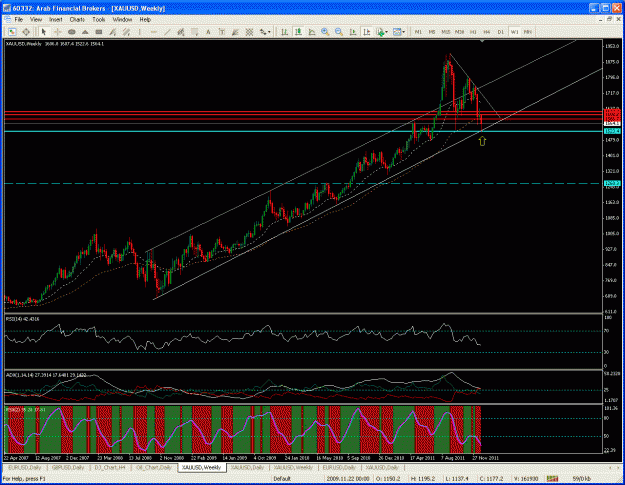625x485 pixels.
Task: Click the Zoom Out magnifier
Action: click(339, 32)
